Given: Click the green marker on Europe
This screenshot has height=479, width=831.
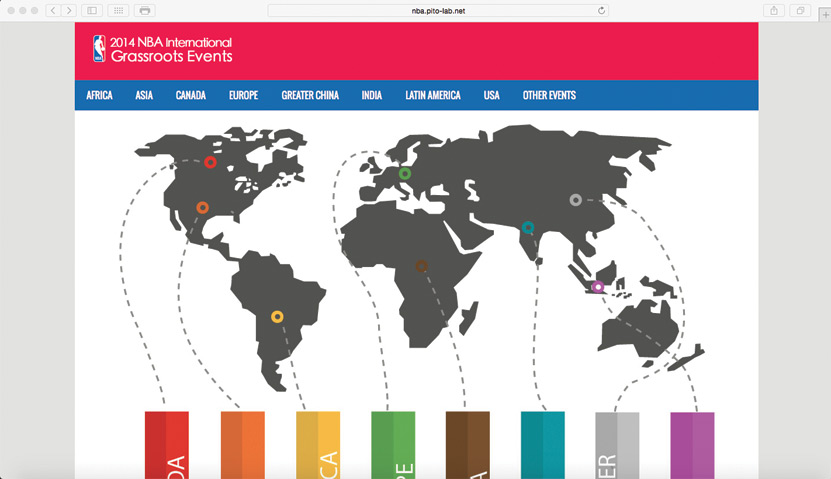Looking at the screenshot, I should point(405,174).
